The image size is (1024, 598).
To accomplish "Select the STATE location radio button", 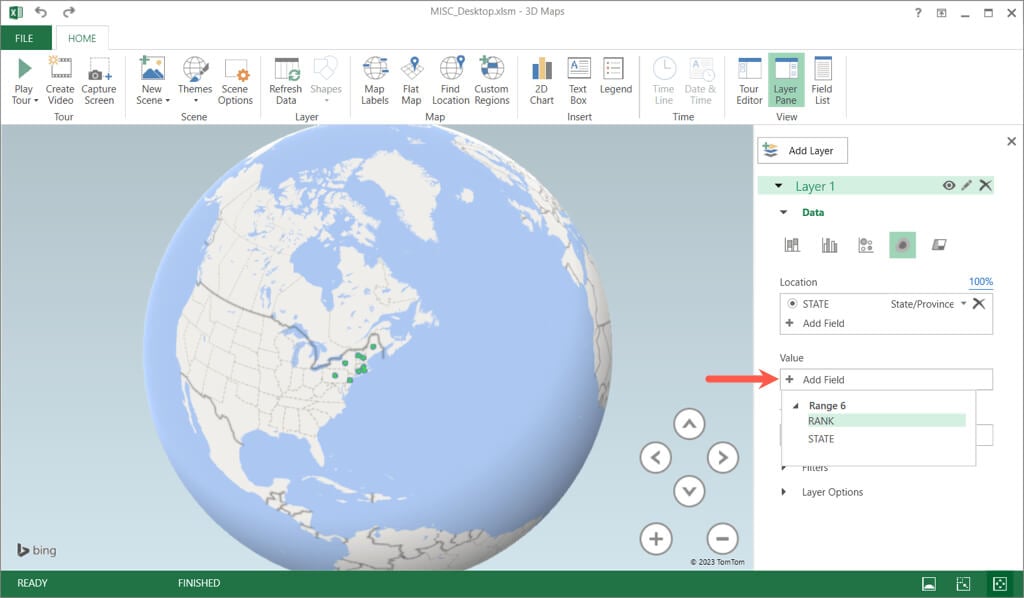I will [x=792, y=304].
